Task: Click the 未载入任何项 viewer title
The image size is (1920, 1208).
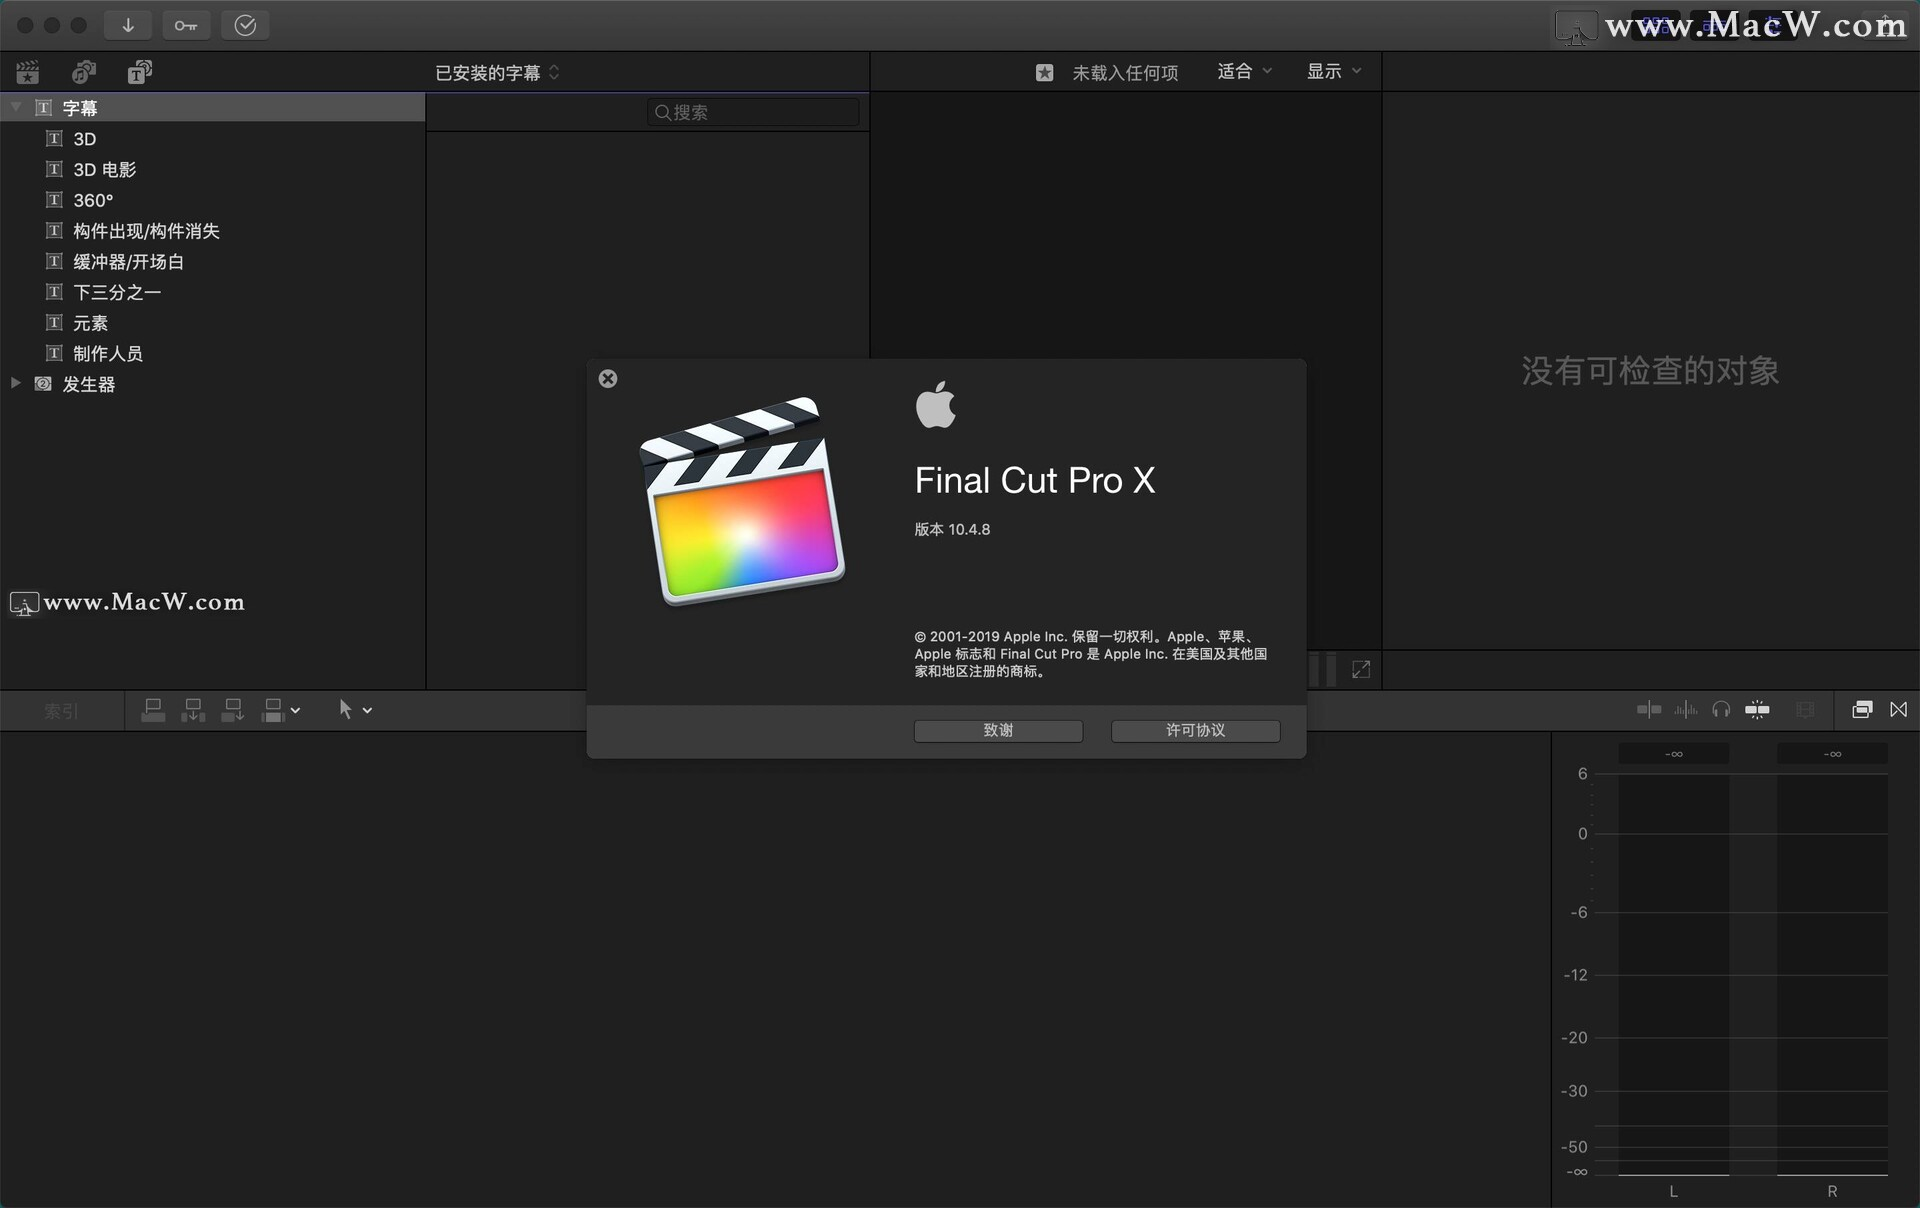Action: point(1125,72)
